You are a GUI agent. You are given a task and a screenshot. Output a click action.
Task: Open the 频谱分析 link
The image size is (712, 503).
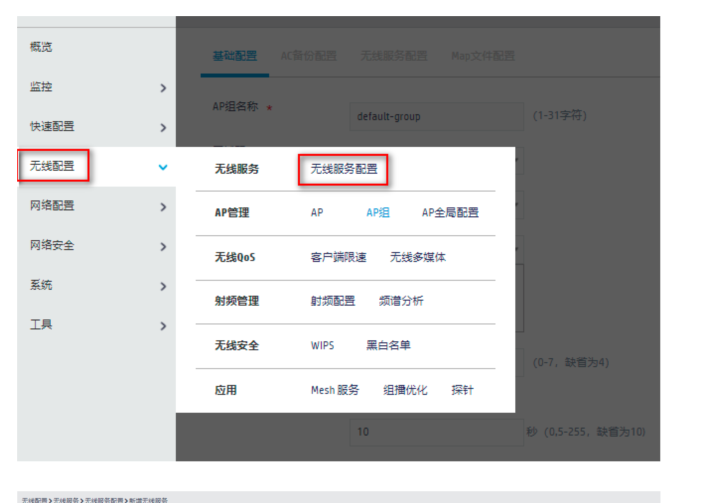pos(401,301)
